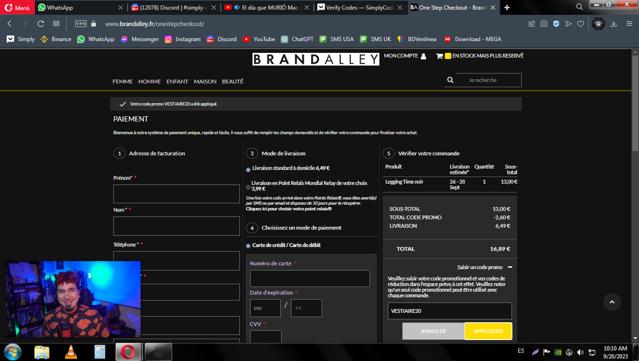639x361 pixels.
Task: Open the SMS UK bookmark
Action: pos(375,39)
